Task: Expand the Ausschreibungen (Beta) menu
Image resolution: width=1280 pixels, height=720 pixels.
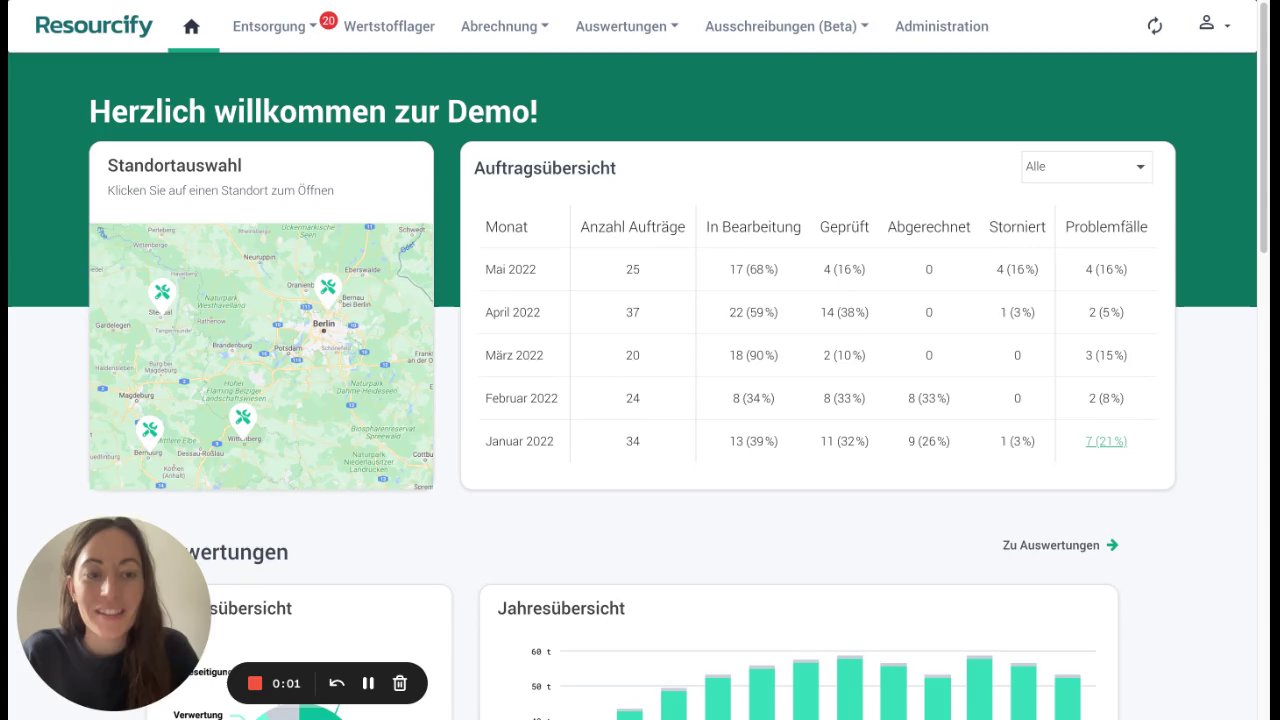Action: [x=786, y=26]
